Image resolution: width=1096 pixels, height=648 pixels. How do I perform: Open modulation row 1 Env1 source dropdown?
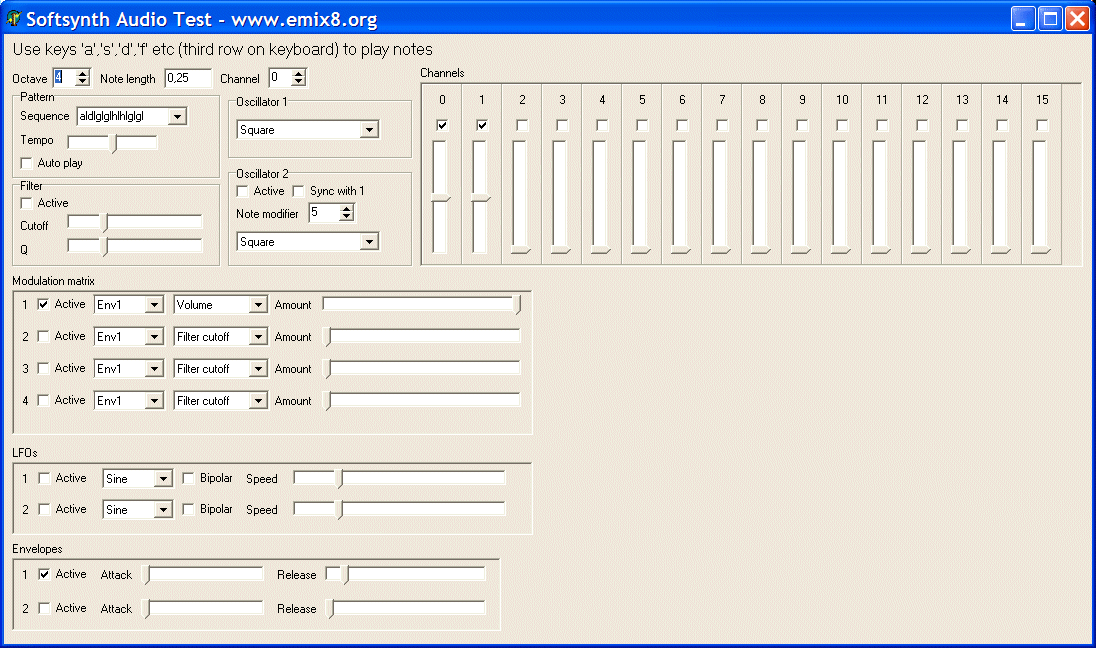click(154, 305)
